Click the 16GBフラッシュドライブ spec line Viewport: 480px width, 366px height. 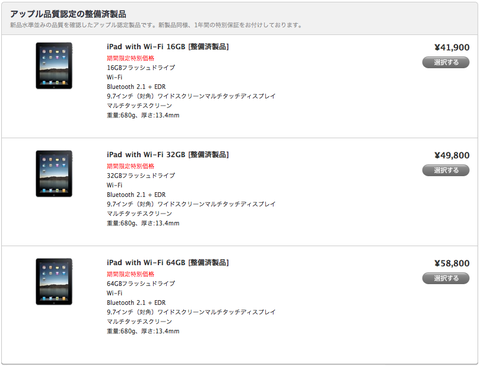tap(141, 68)
